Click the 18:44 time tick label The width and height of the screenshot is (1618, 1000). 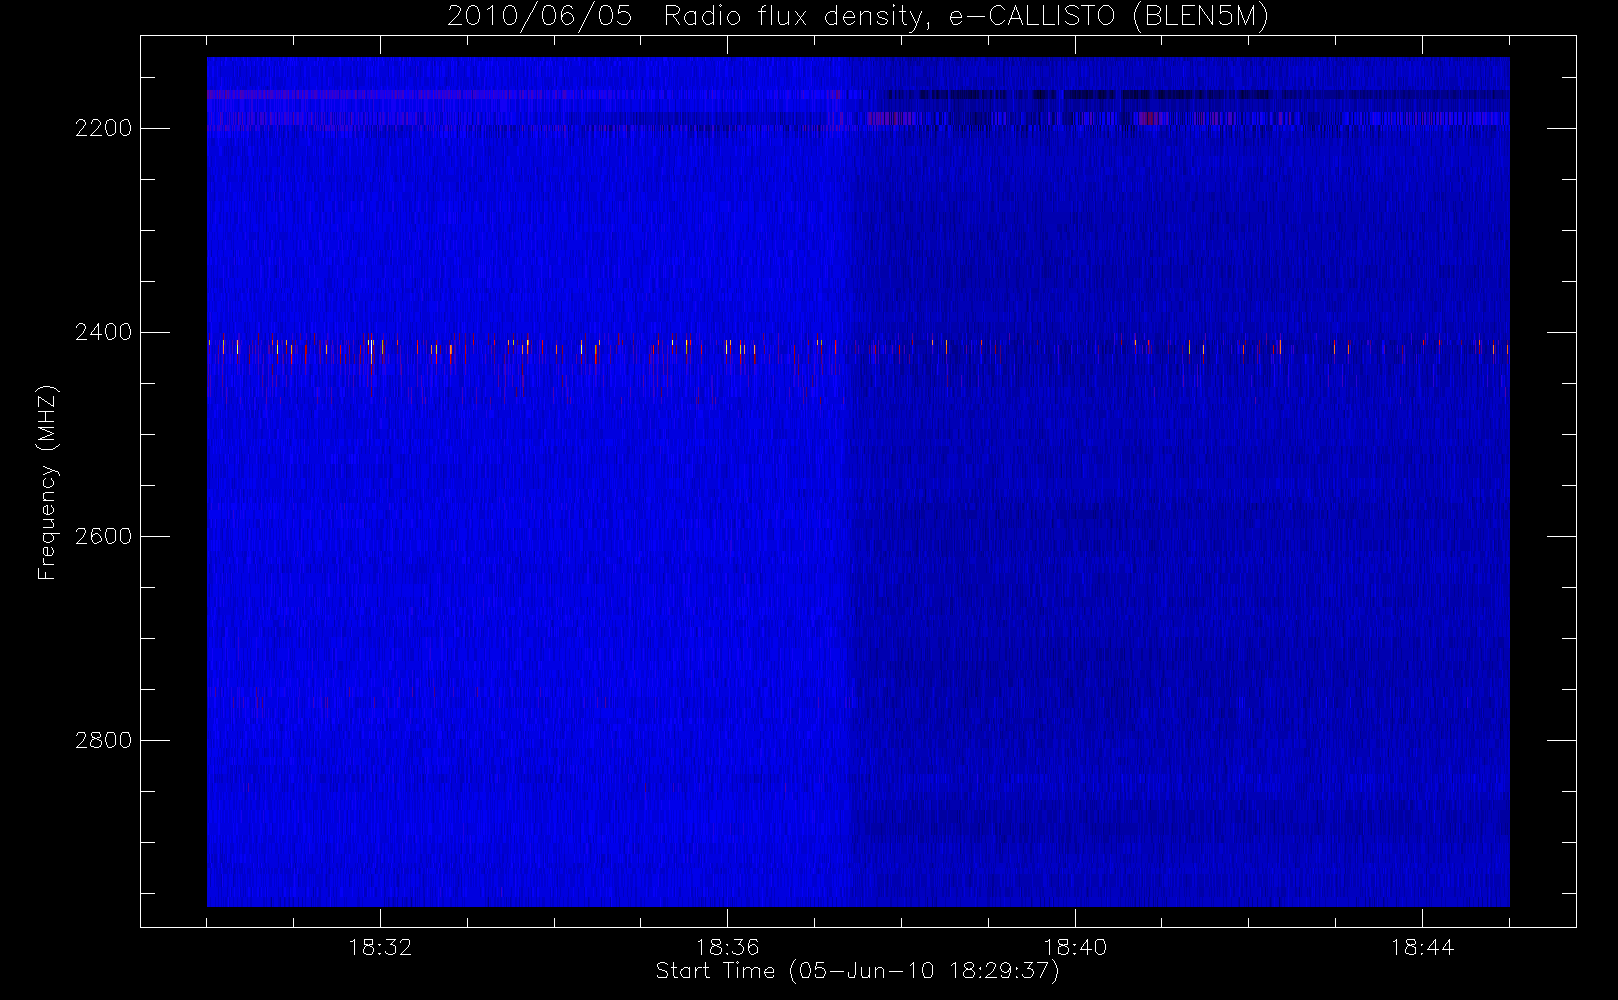point(1422,947)
